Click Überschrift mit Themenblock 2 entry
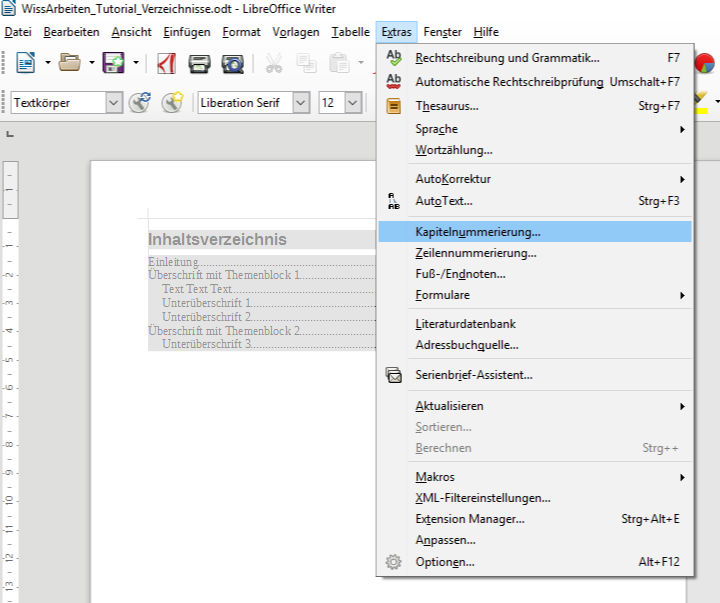This screenshot has width=720, height=603. click(224, 331)
